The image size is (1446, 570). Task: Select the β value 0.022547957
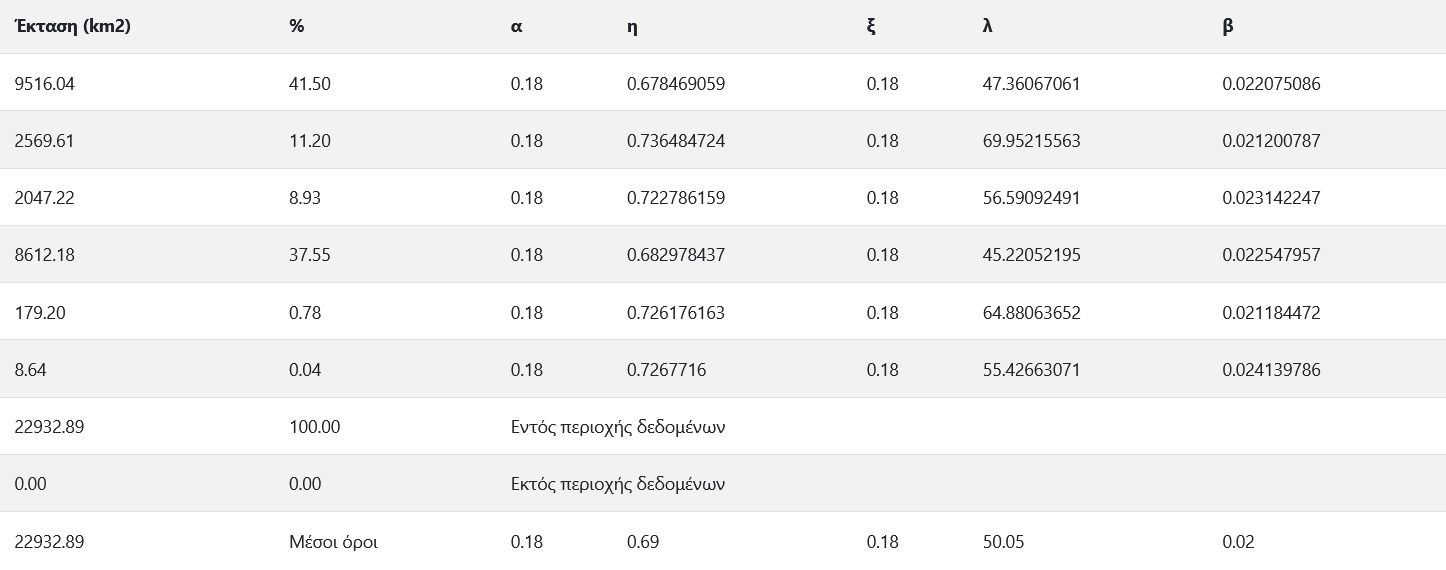(1271, 255)
